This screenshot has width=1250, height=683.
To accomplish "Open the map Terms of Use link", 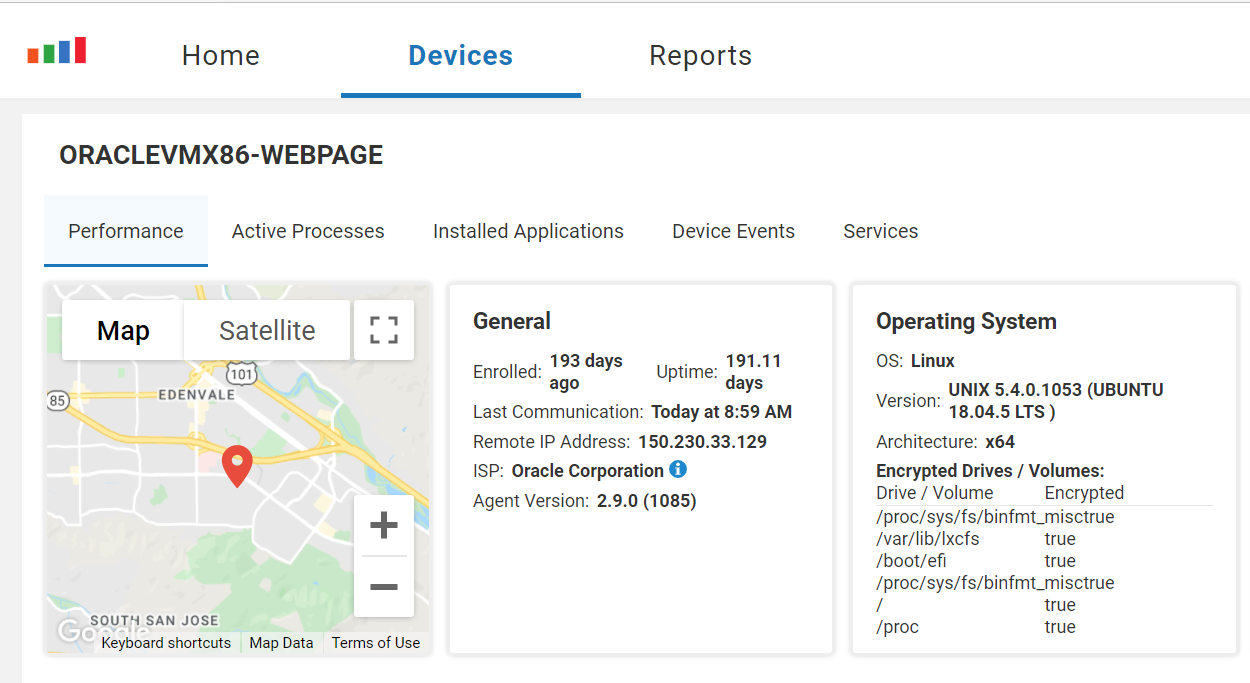I will pyautogui.click(x=376, y=643).
